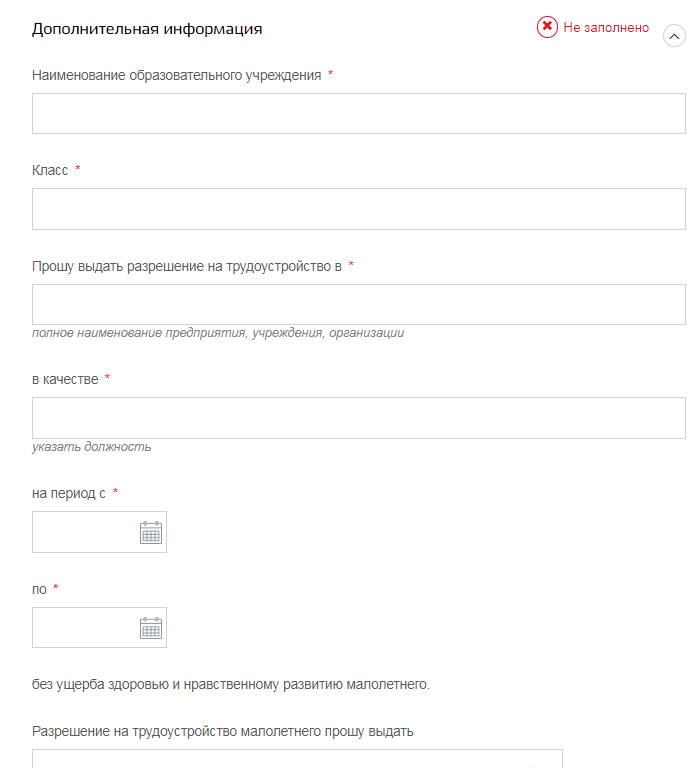Image resolution: width=698 pixels, height=768 pixels.
Task: Click into the 'на период с' date box
Action: (85, 532)
